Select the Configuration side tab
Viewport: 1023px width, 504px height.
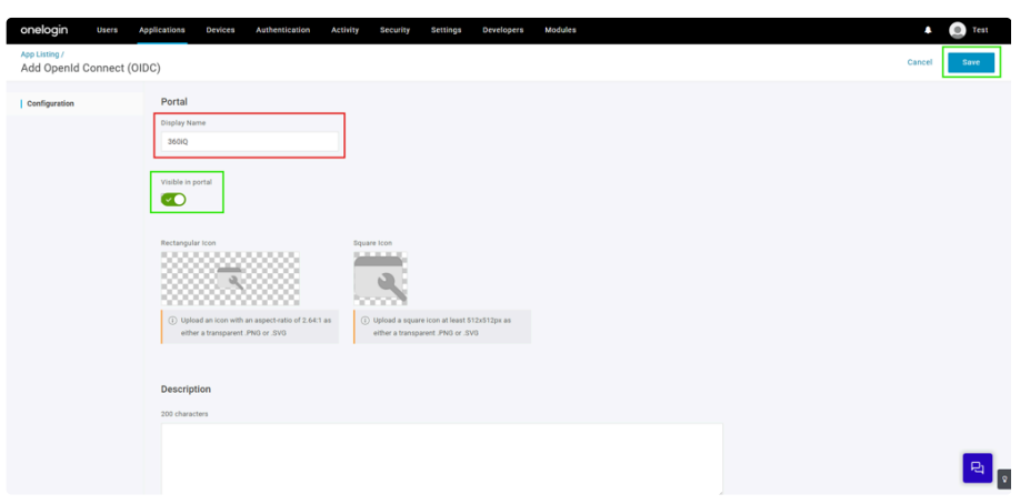50,103
